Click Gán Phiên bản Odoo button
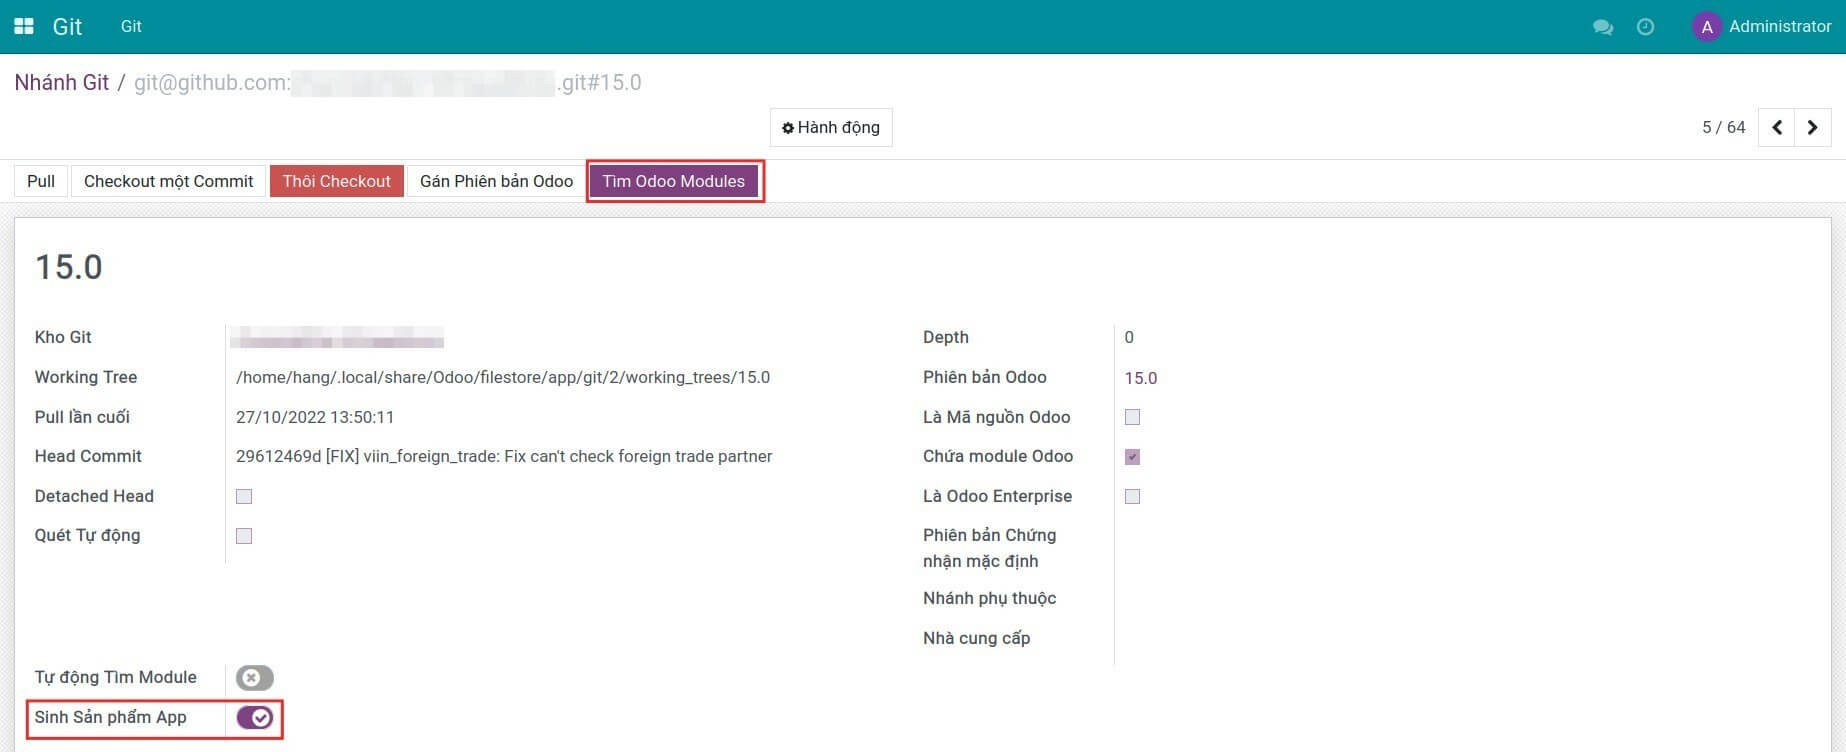1846x752 pixels. (x=496, y=181)
